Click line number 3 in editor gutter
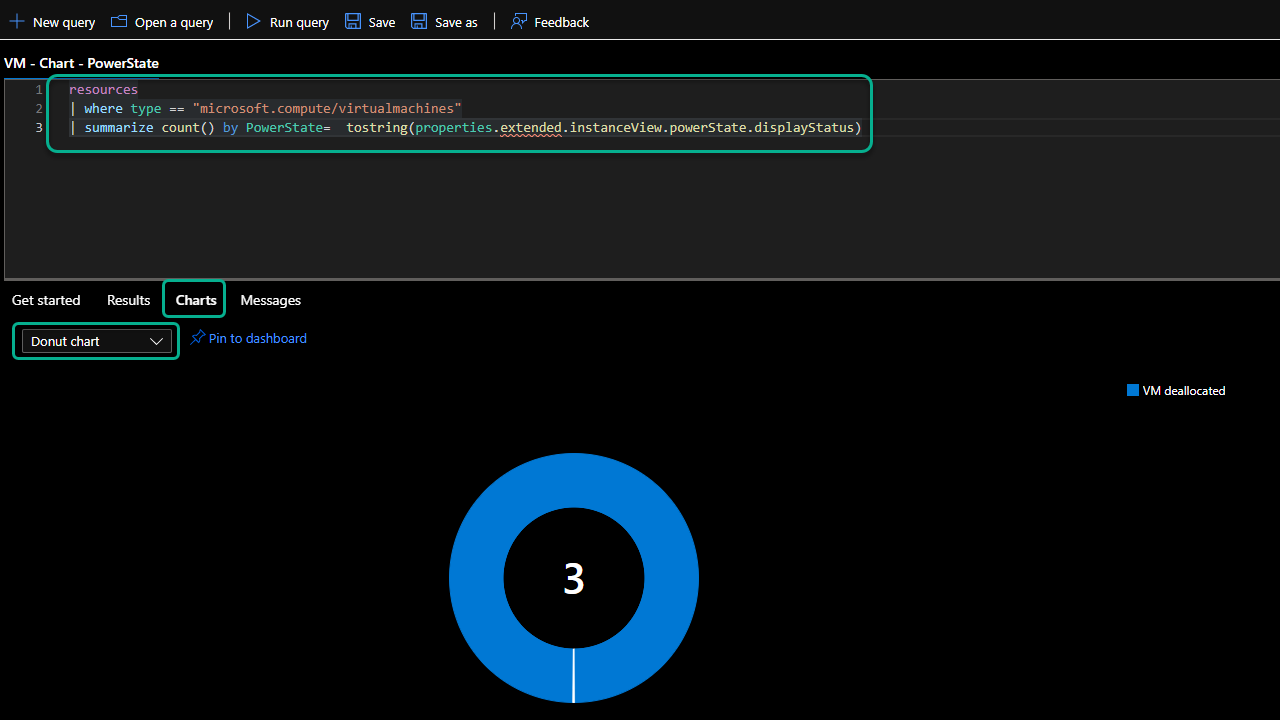 (39, 127)
